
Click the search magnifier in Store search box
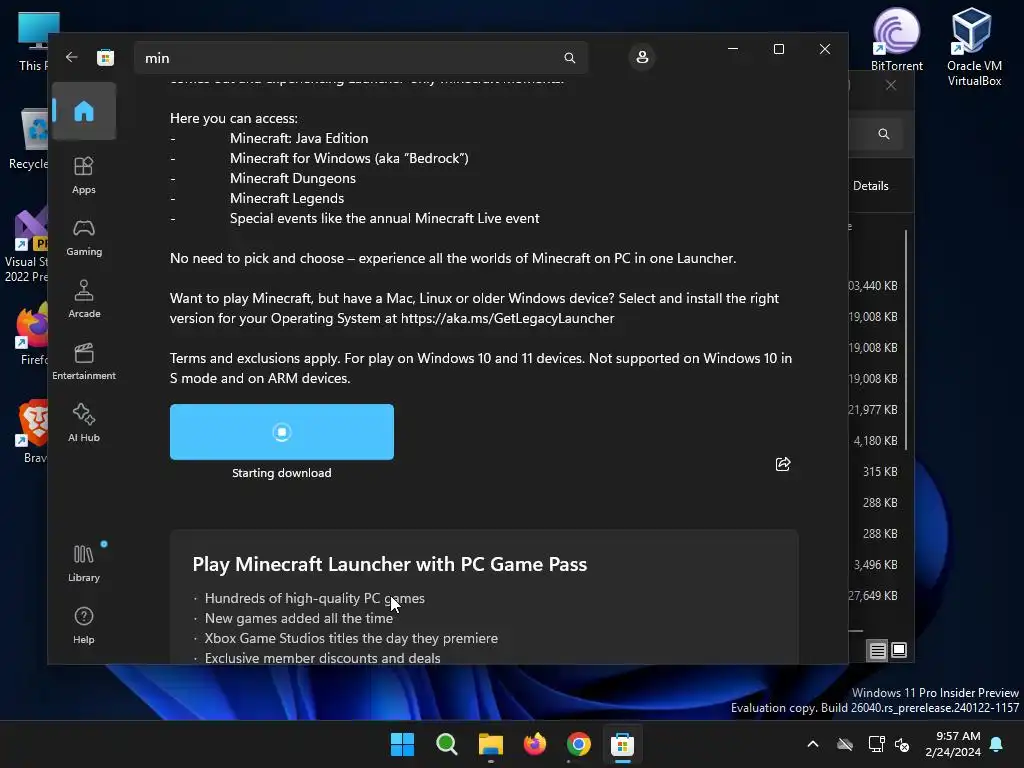pyautogui.click(x=569, y=58)
